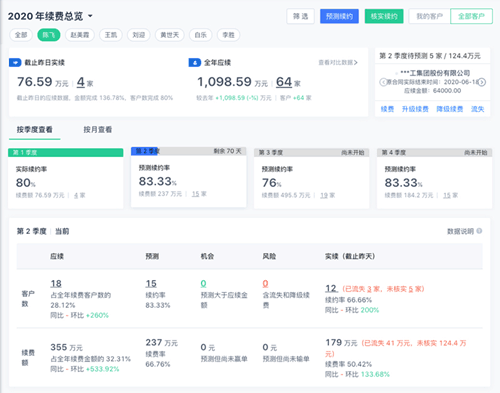
Task: Click the 全年应续 blue icon
Action: pos(195,63)
